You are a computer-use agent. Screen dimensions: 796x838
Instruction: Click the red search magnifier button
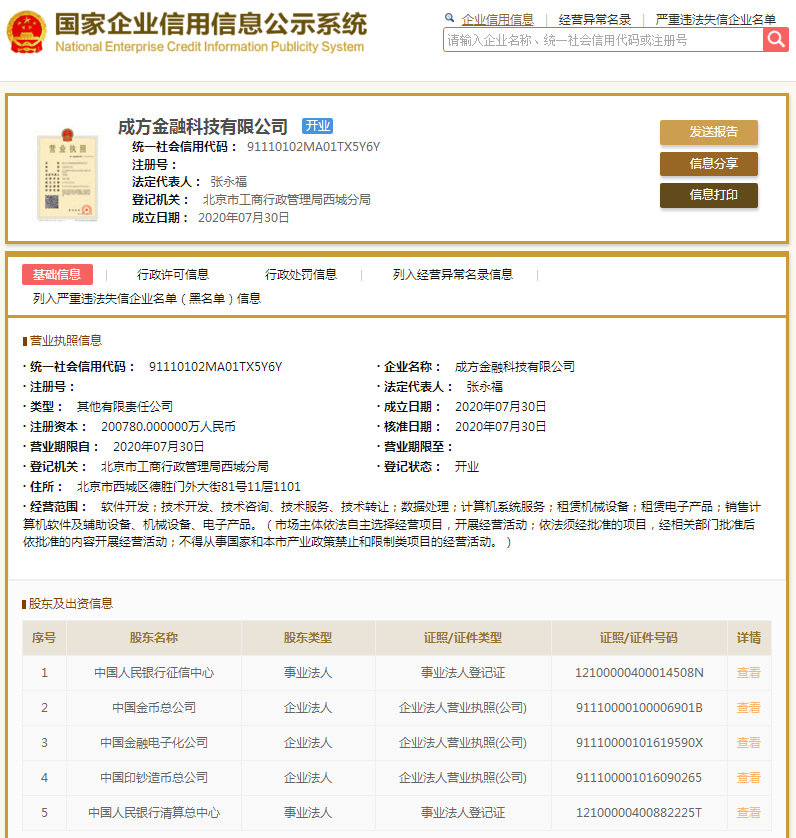tap(776, 40)
